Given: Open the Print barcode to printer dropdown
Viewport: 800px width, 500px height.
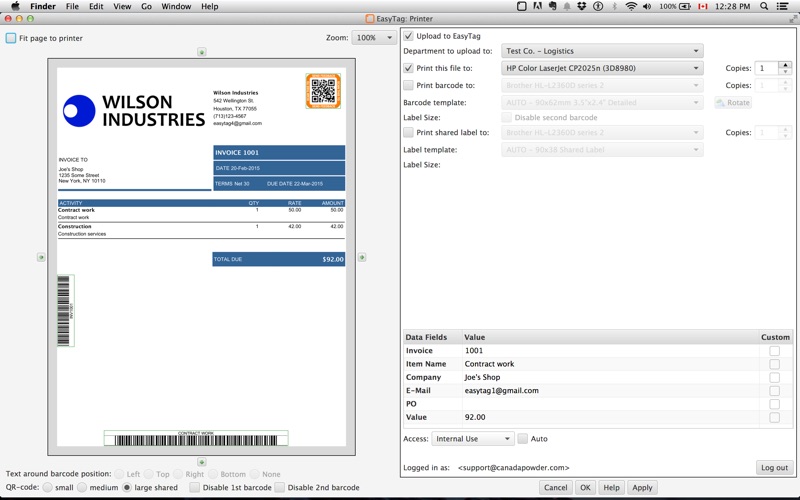Looking at the screenshot, I should [602, 85].
